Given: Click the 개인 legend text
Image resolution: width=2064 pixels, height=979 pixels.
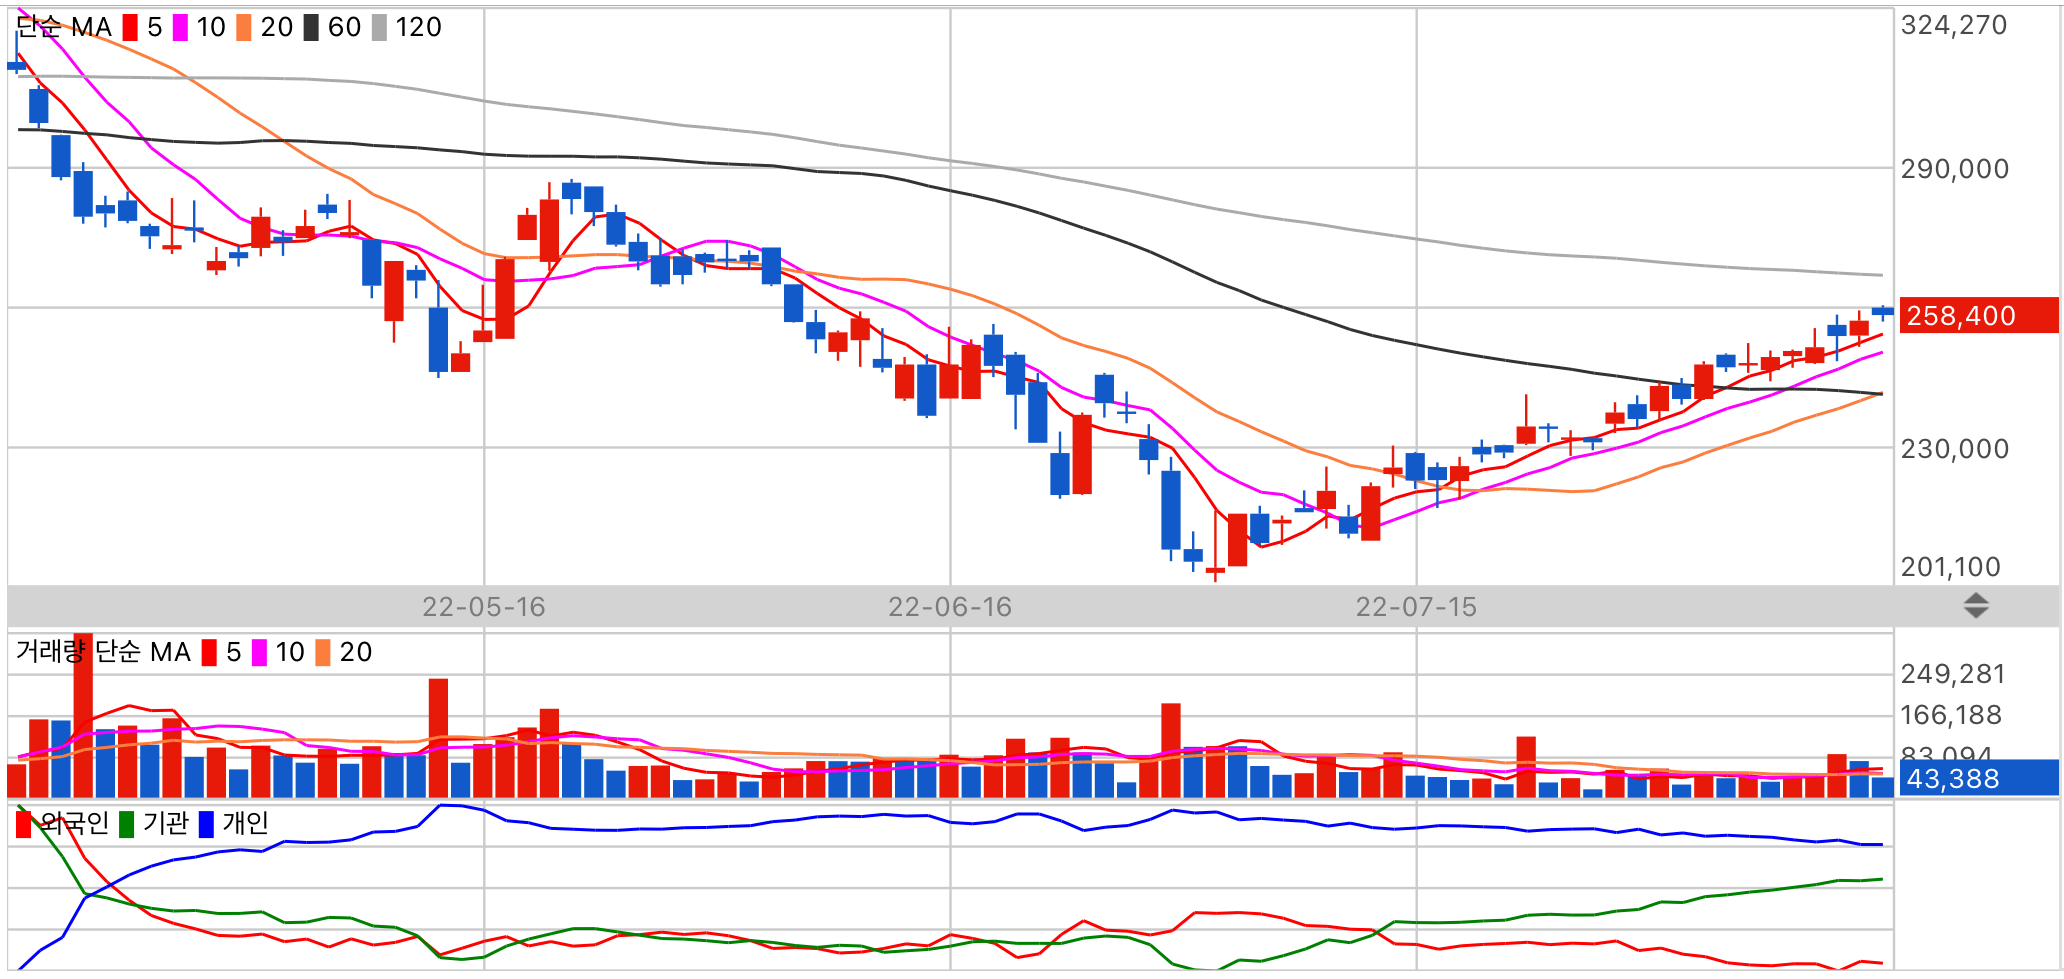Looking at the screenshot, I should pos(246,823).
